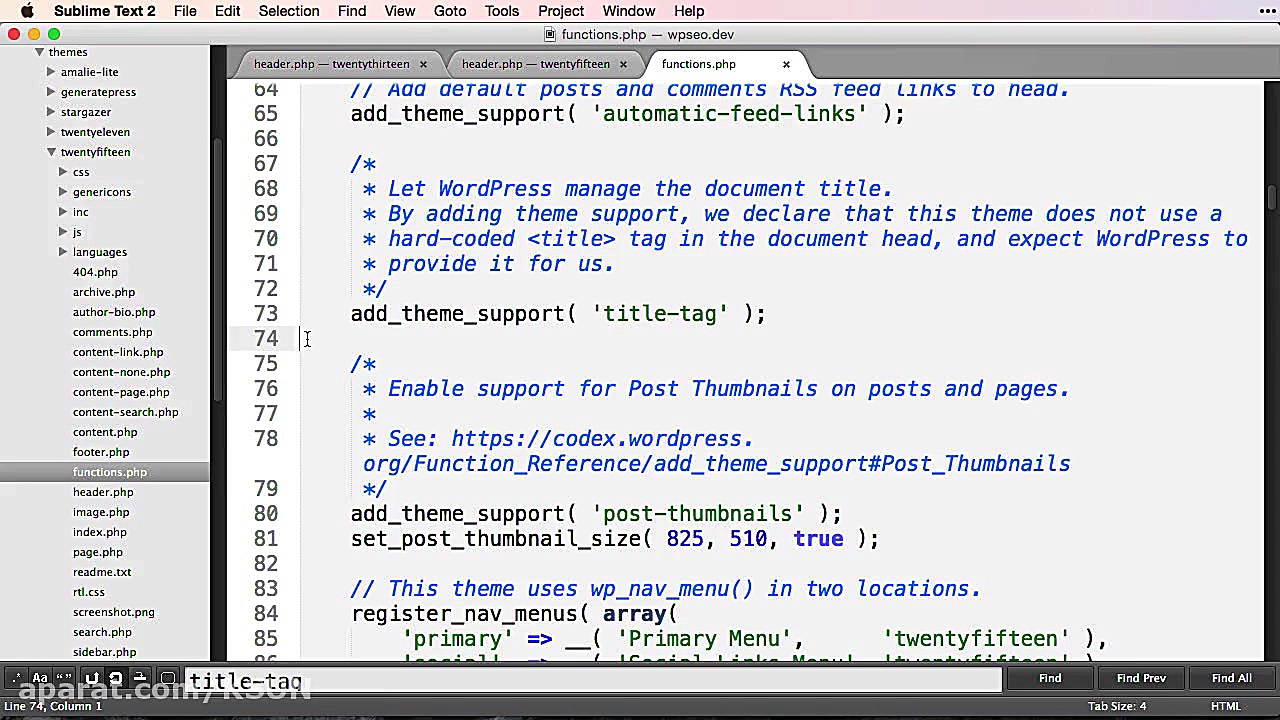
Task: Click the Find Prev button
Action: tap(1141, 678)
